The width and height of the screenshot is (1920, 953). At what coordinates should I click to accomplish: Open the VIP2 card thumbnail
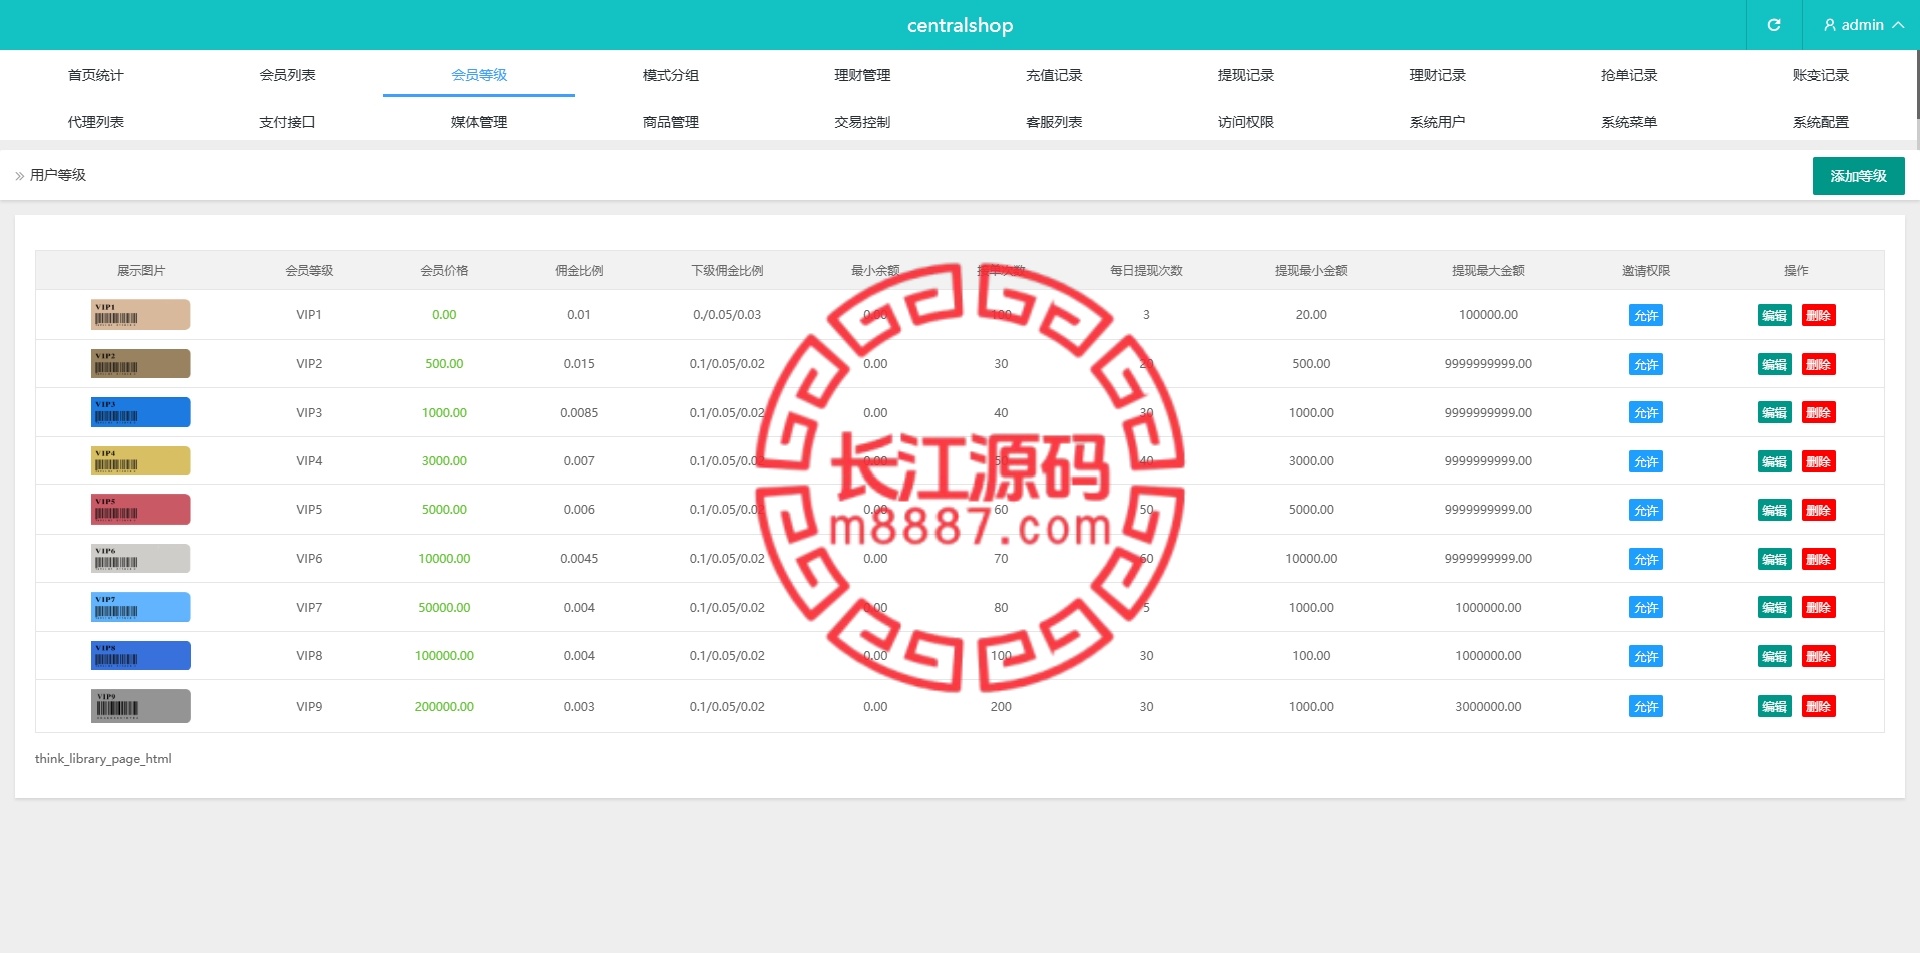point(141,364)
